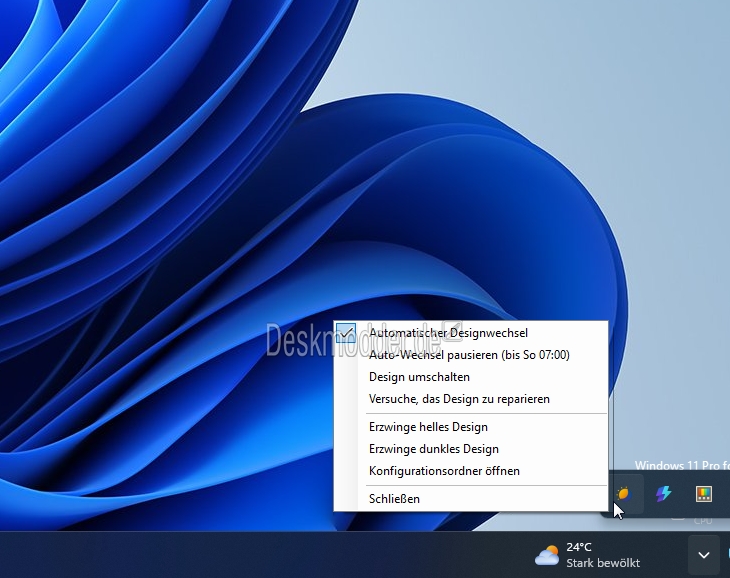Collapse the hidden icons chevron in taskbar
This screenshot has width=730, height=578.
tap(704, 555)
